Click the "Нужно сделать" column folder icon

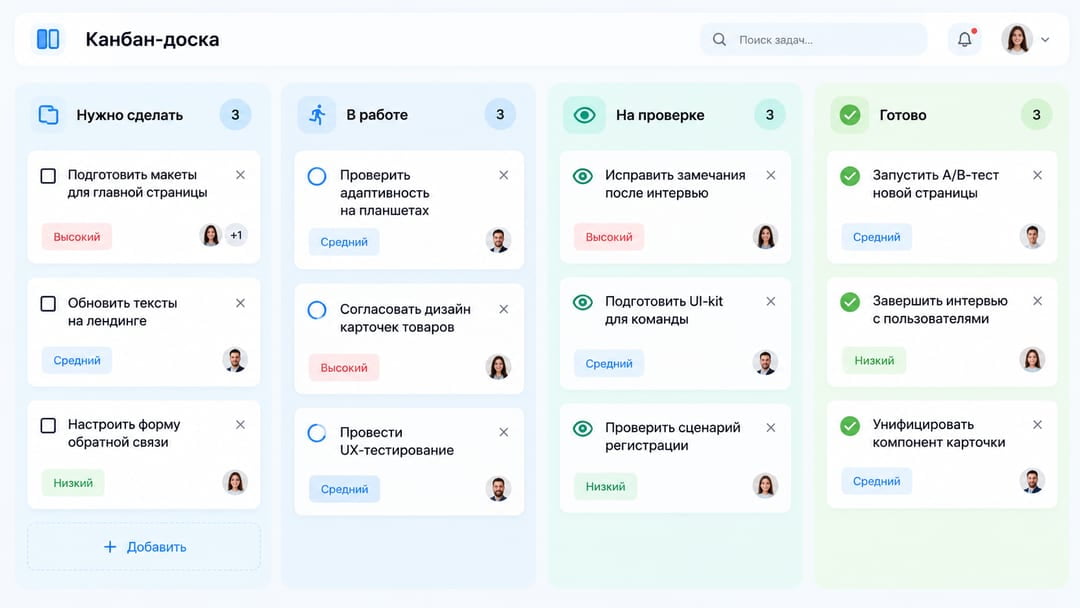pos(48,114)
